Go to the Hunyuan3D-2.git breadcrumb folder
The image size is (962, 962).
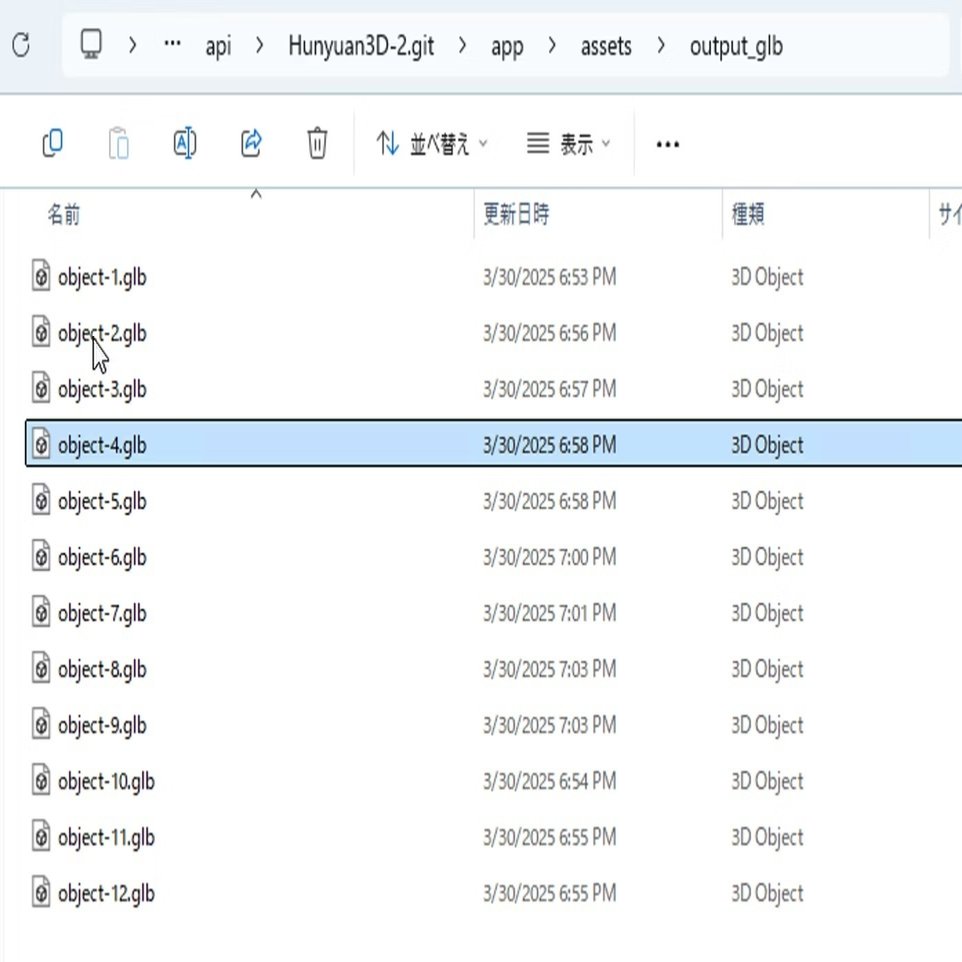pos(361,46)
